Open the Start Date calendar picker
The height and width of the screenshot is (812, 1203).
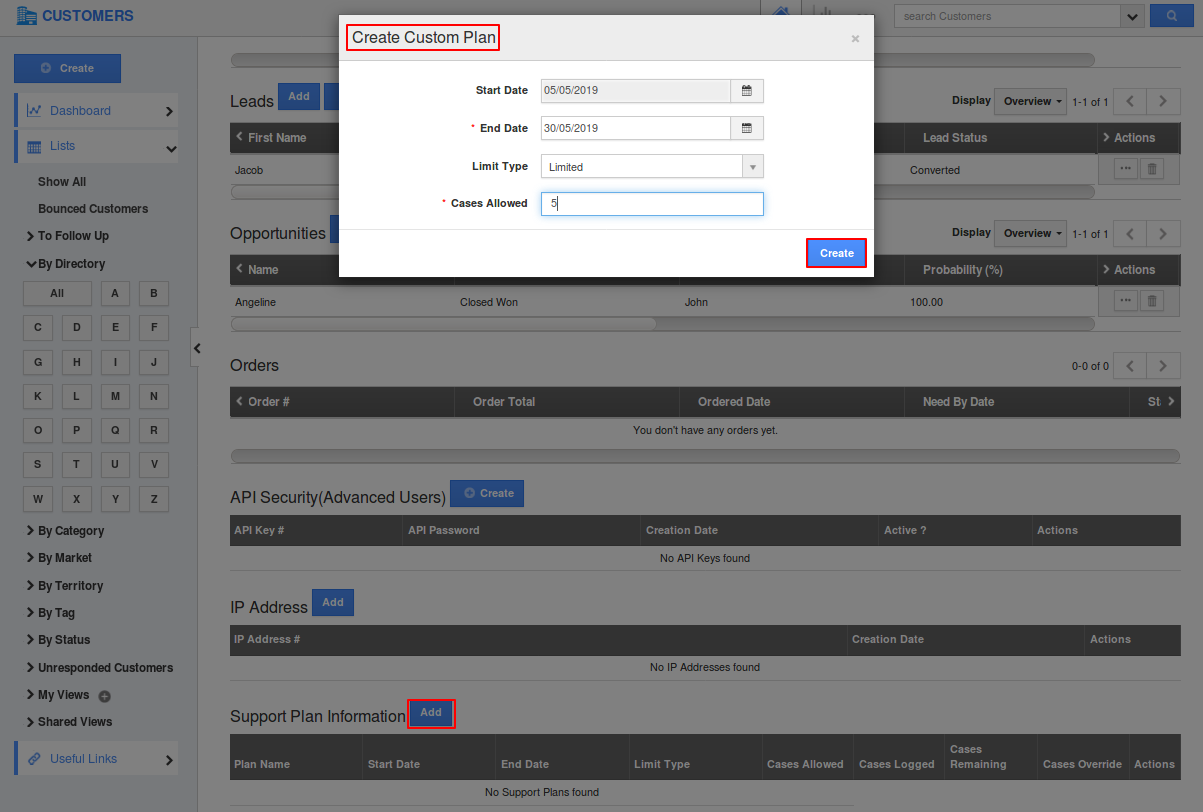click(746, 91)
